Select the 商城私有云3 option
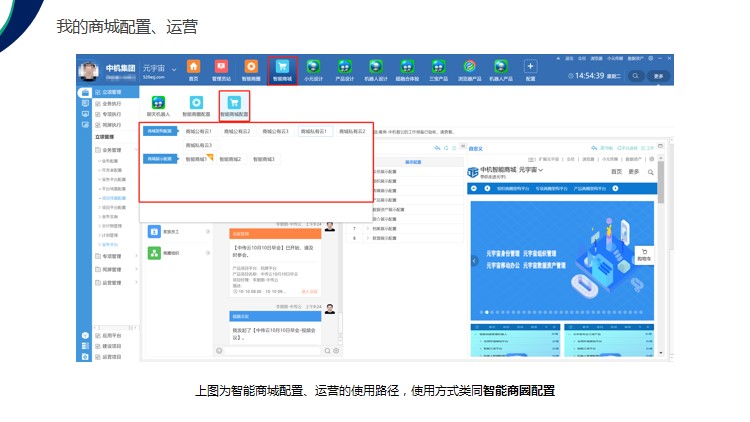The image size is (750, 422). [199, 145]
